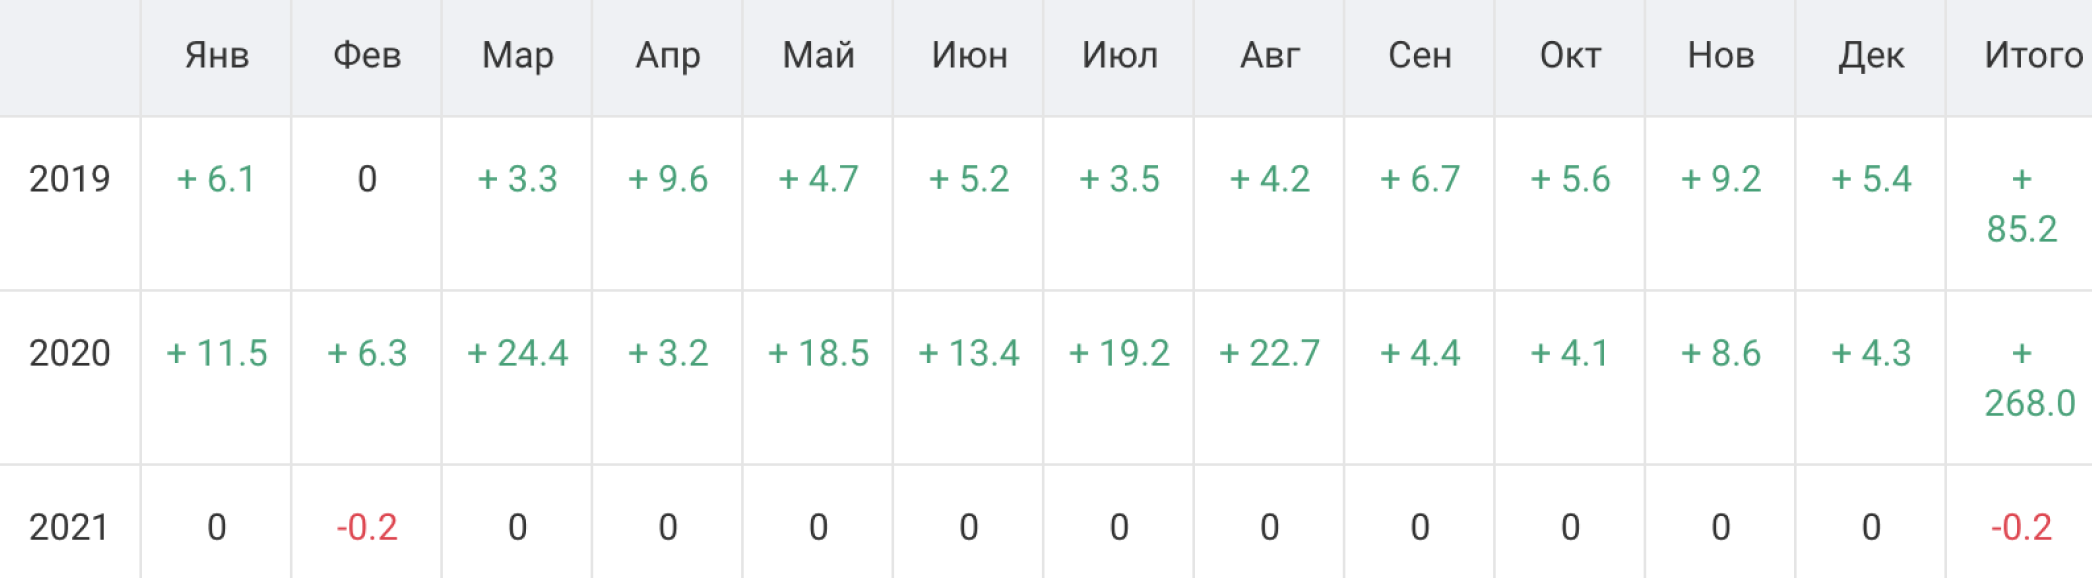Click the Май column header
Viewport: 2092px width, 578px height.
[x=818, y=56]
